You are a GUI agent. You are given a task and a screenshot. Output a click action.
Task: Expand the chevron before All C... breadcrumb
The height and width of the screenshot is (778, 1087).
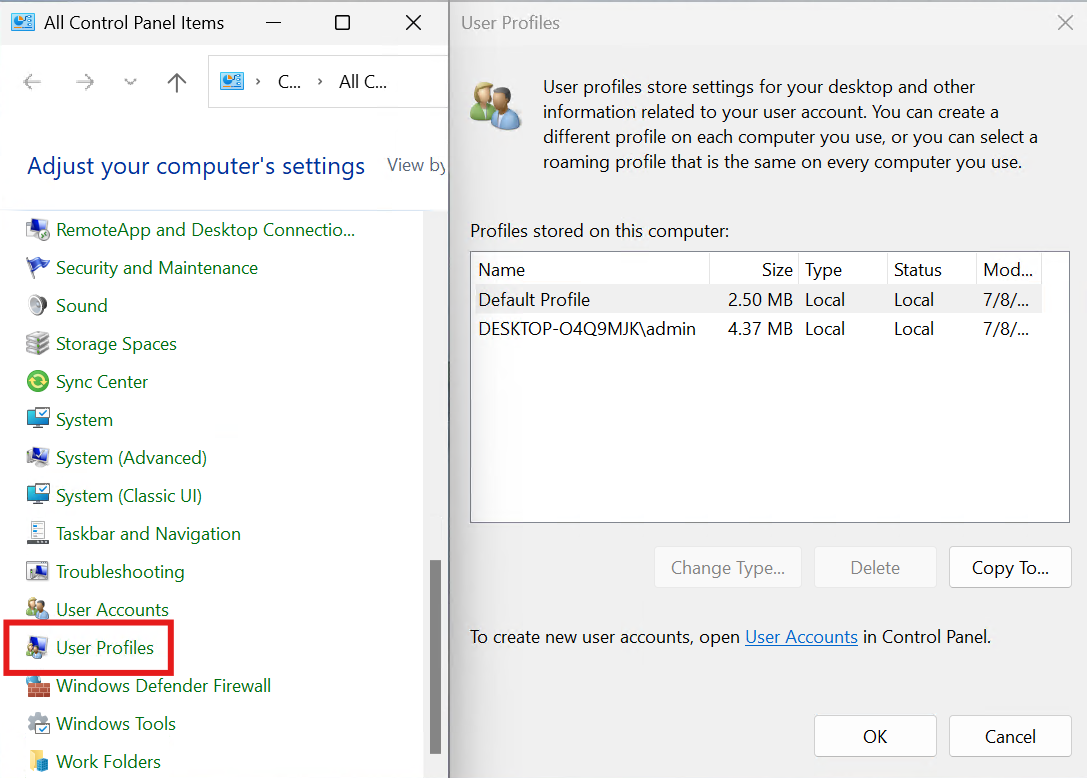320,82
